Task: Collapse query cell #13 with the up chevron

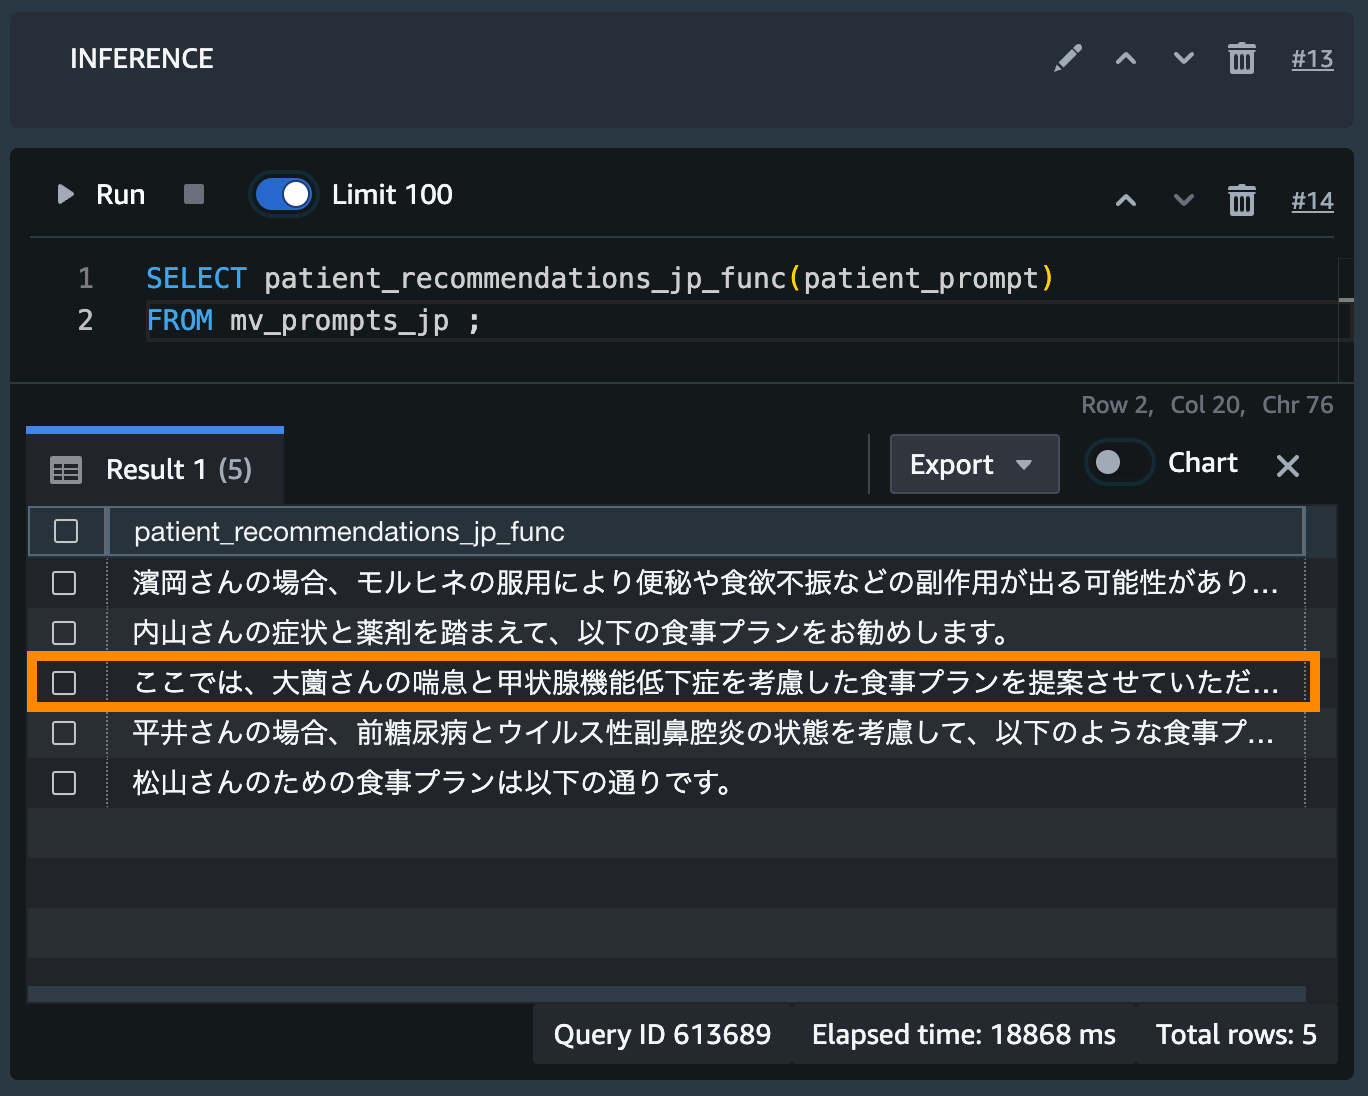Action: pyautogui.click(x=1125, y=58)
